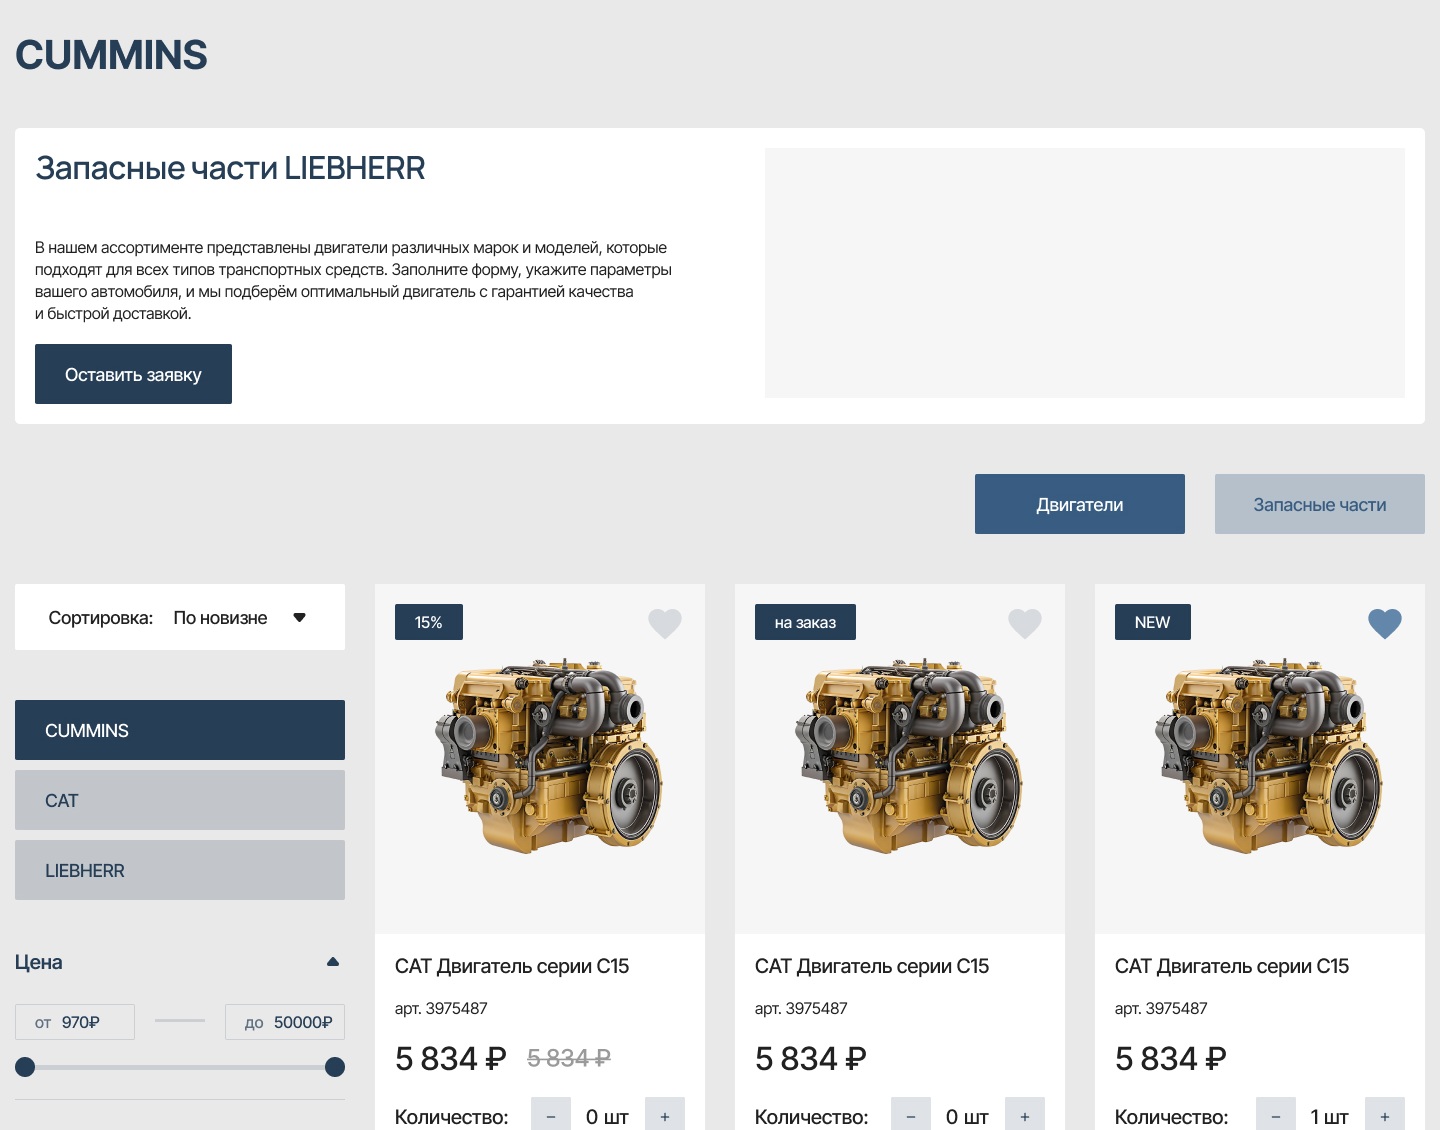Click the right price slider handle
Image resolution: width=1440 pixels, height=1130 pixels.
(335, 1067)
